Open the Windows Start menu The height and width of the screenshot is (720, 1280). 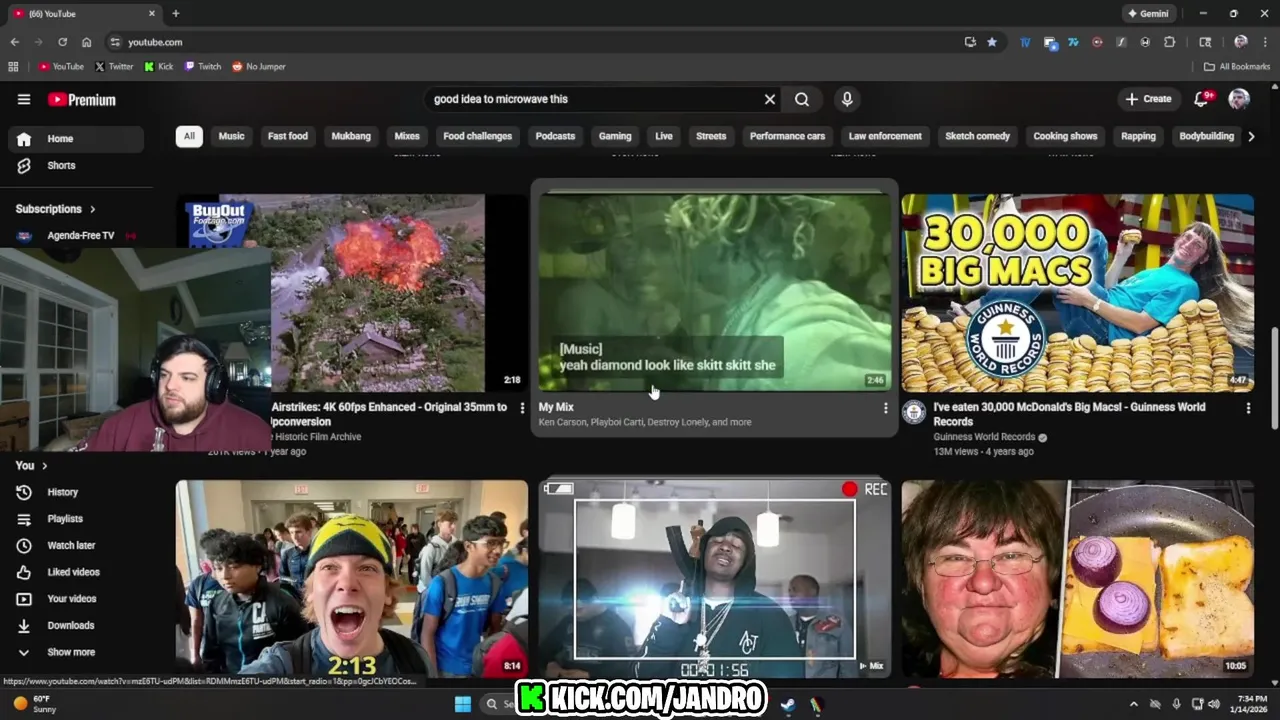pos(463,704)
